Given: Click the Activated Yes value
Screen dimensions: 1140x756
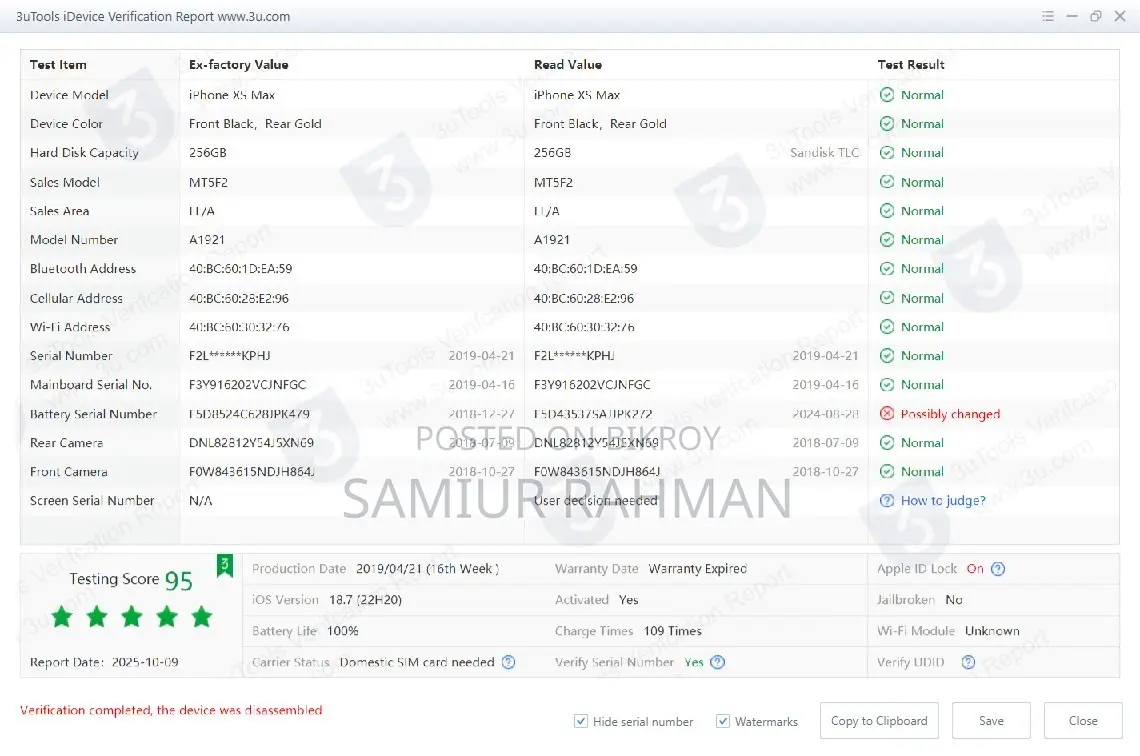Looking at the screenshot, I should pyautogui.click(x=628, y=600).
